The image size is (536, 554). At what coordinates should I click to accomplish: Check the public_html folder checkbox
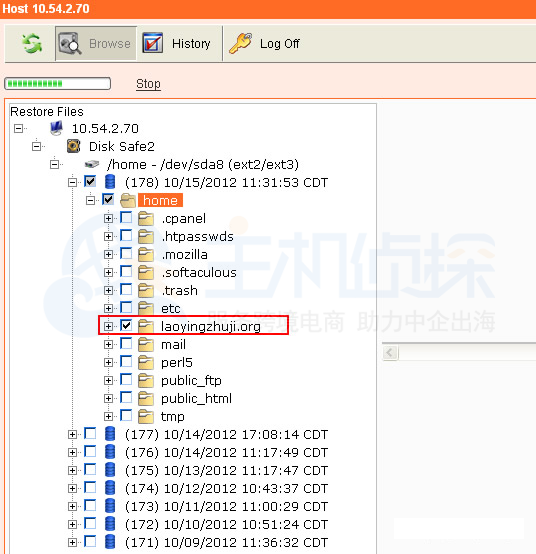pos(126,397)
